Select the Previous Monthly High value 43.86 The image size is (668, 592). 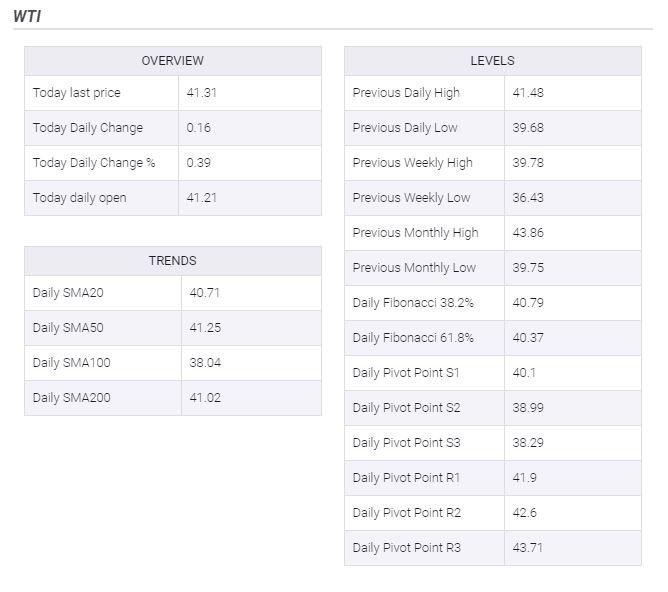tap(528, 233)
